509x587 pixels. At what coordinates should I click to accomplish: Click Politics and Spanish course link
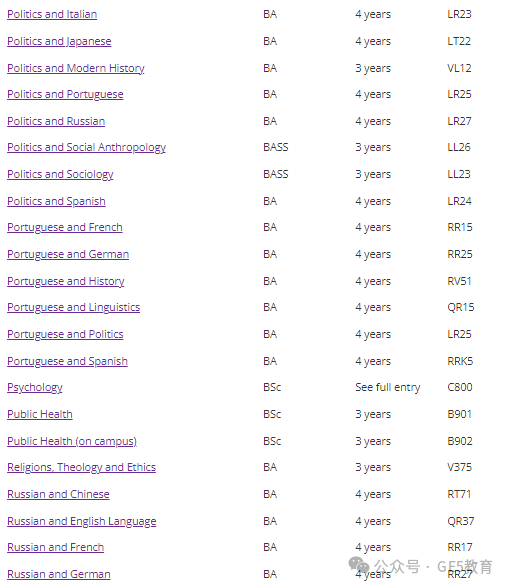pyautogui.click(x=56, y=201)
